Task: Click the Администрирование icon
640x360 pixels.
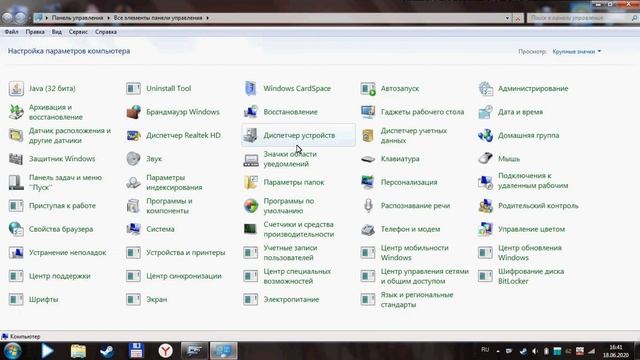Action: coord(485,89)
